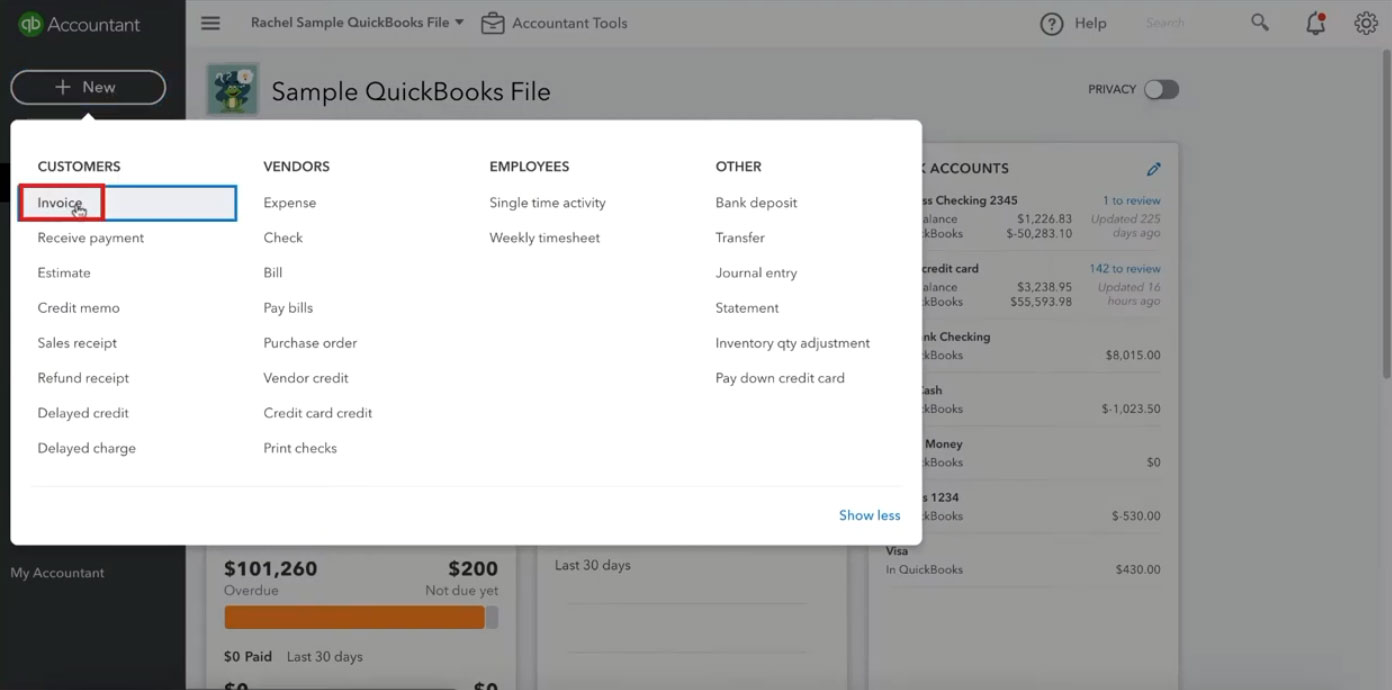Click the + New button
The image size is (1392, 690).
(88, 87)
